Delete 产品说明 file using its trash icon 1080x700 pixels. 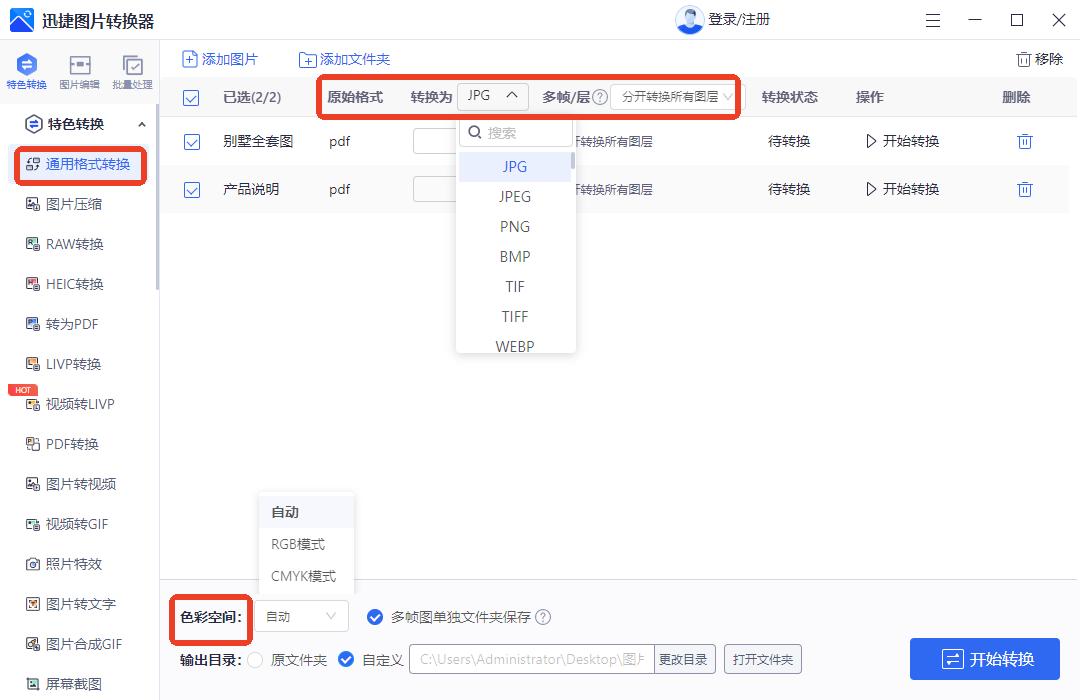tap(1025, 189)
